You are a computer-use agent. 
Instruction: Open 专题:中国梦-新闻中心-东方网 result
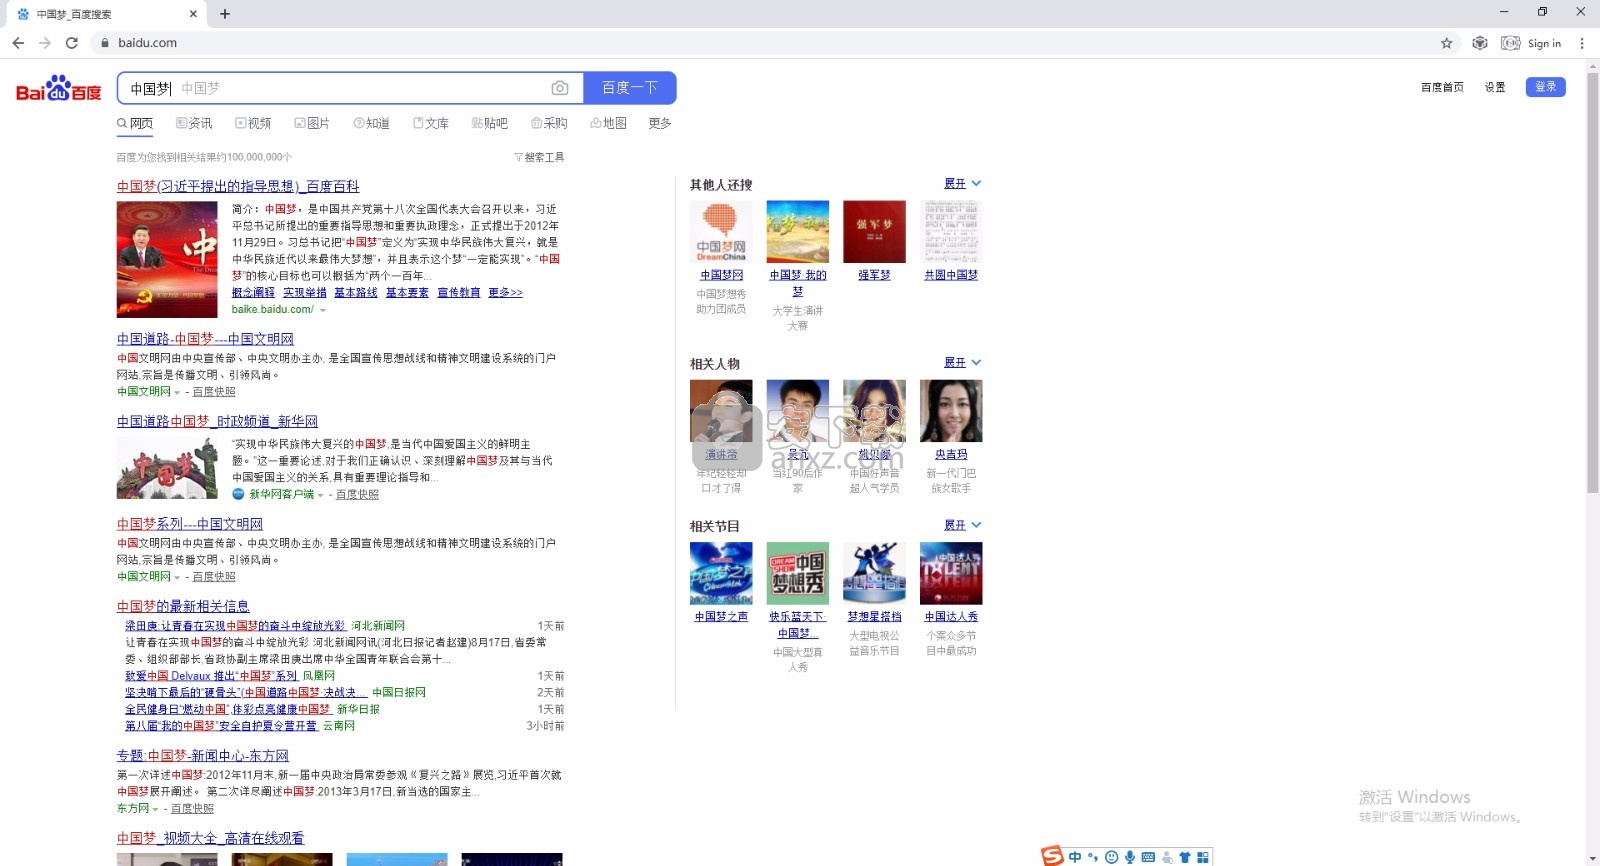coord(202,756)
